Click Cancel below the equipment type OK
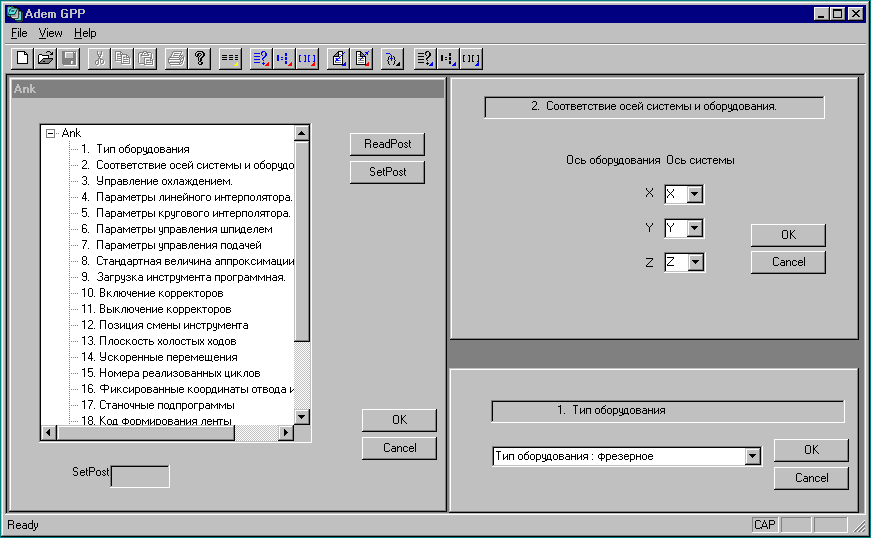Viewport: 871px width, 538px height. (811, 478)
